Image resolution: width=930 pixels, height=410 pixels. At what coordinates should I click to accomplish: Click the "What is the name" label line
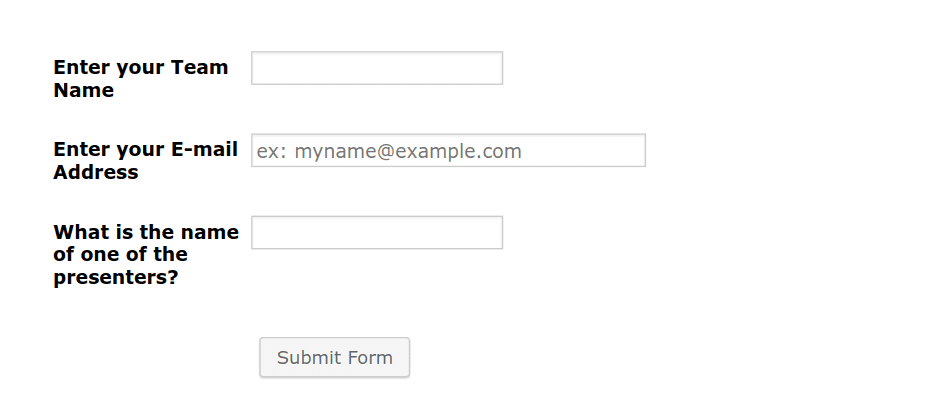(146, 231)
